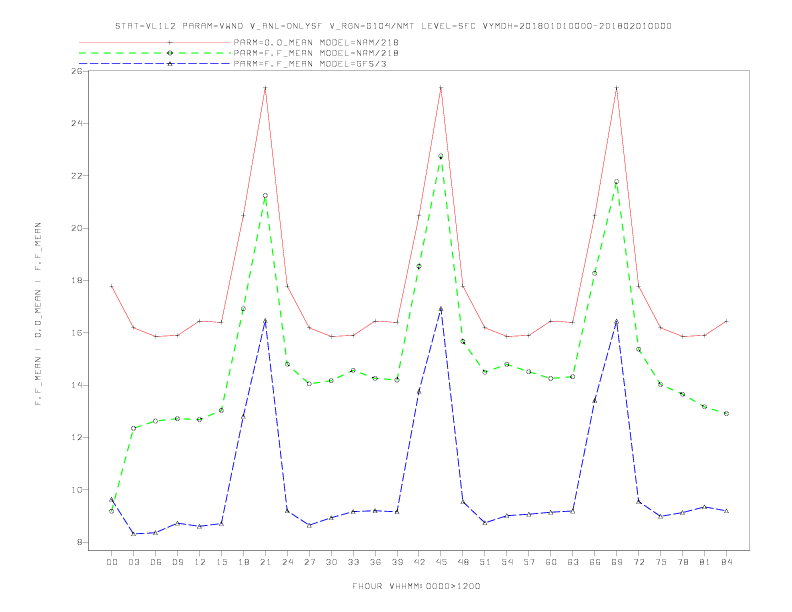Click x-axis tick label 06

point(156,562)
